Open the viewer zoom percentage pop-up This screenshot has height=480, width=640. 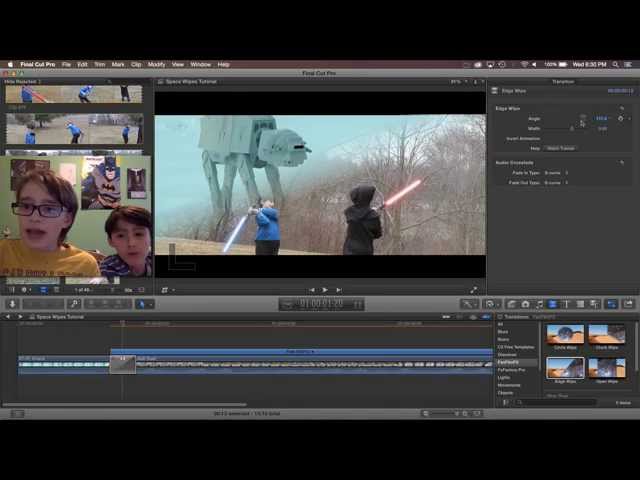click(x=458, y=82)
